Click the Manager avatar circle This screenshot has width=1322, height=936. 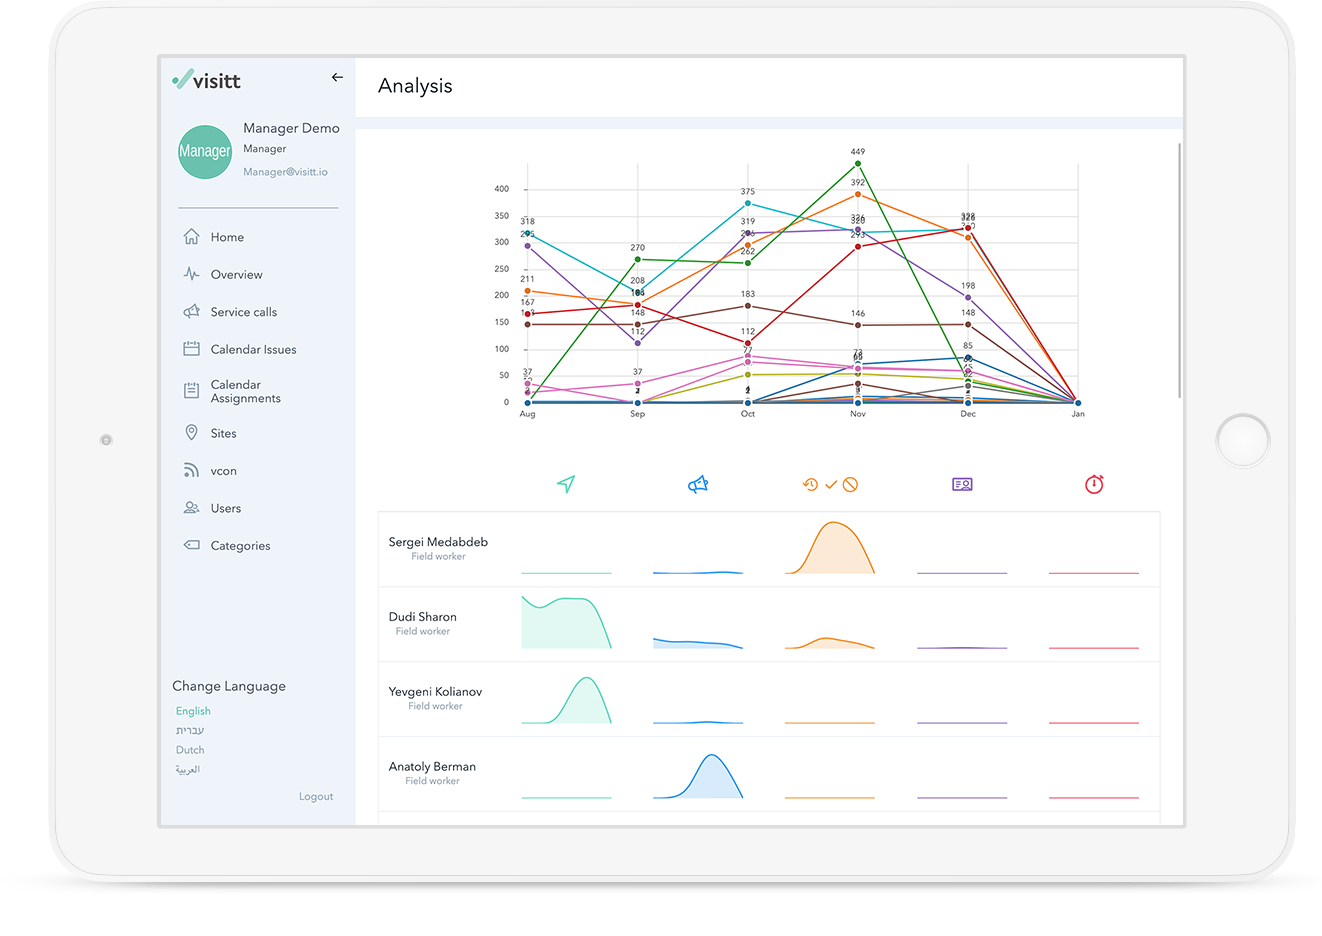(205, 152)
